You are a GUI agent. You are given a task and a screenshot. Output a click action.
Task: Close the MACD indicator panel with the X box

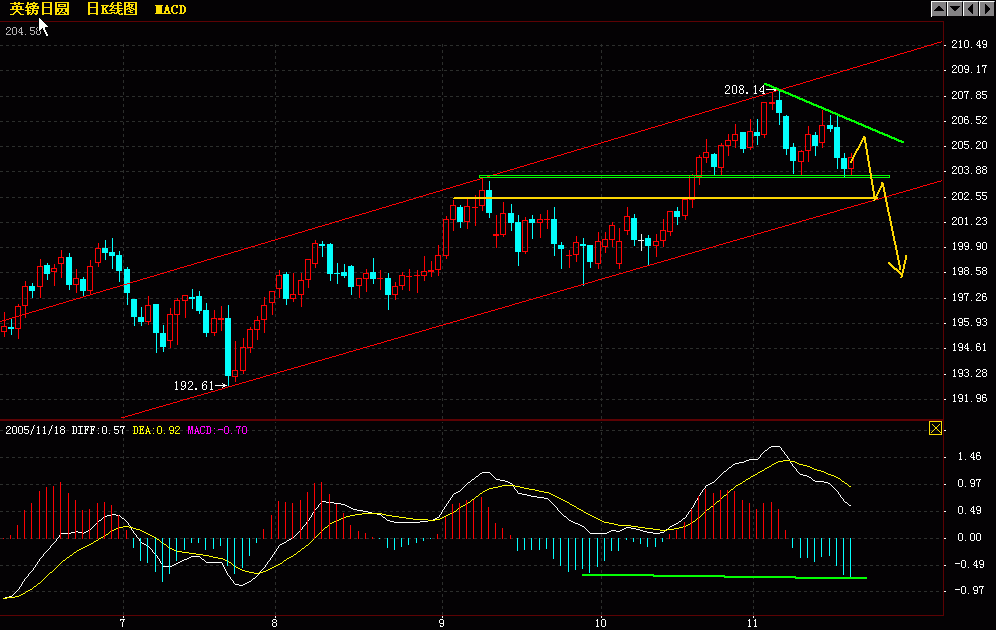[x=935, y=428]
